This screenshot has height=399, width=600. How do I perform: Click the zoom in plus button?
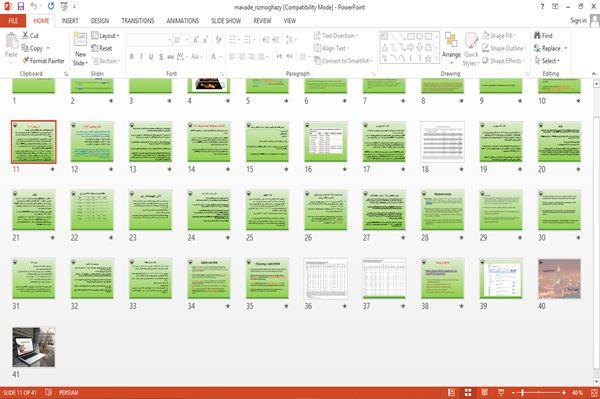click(564, 392)
